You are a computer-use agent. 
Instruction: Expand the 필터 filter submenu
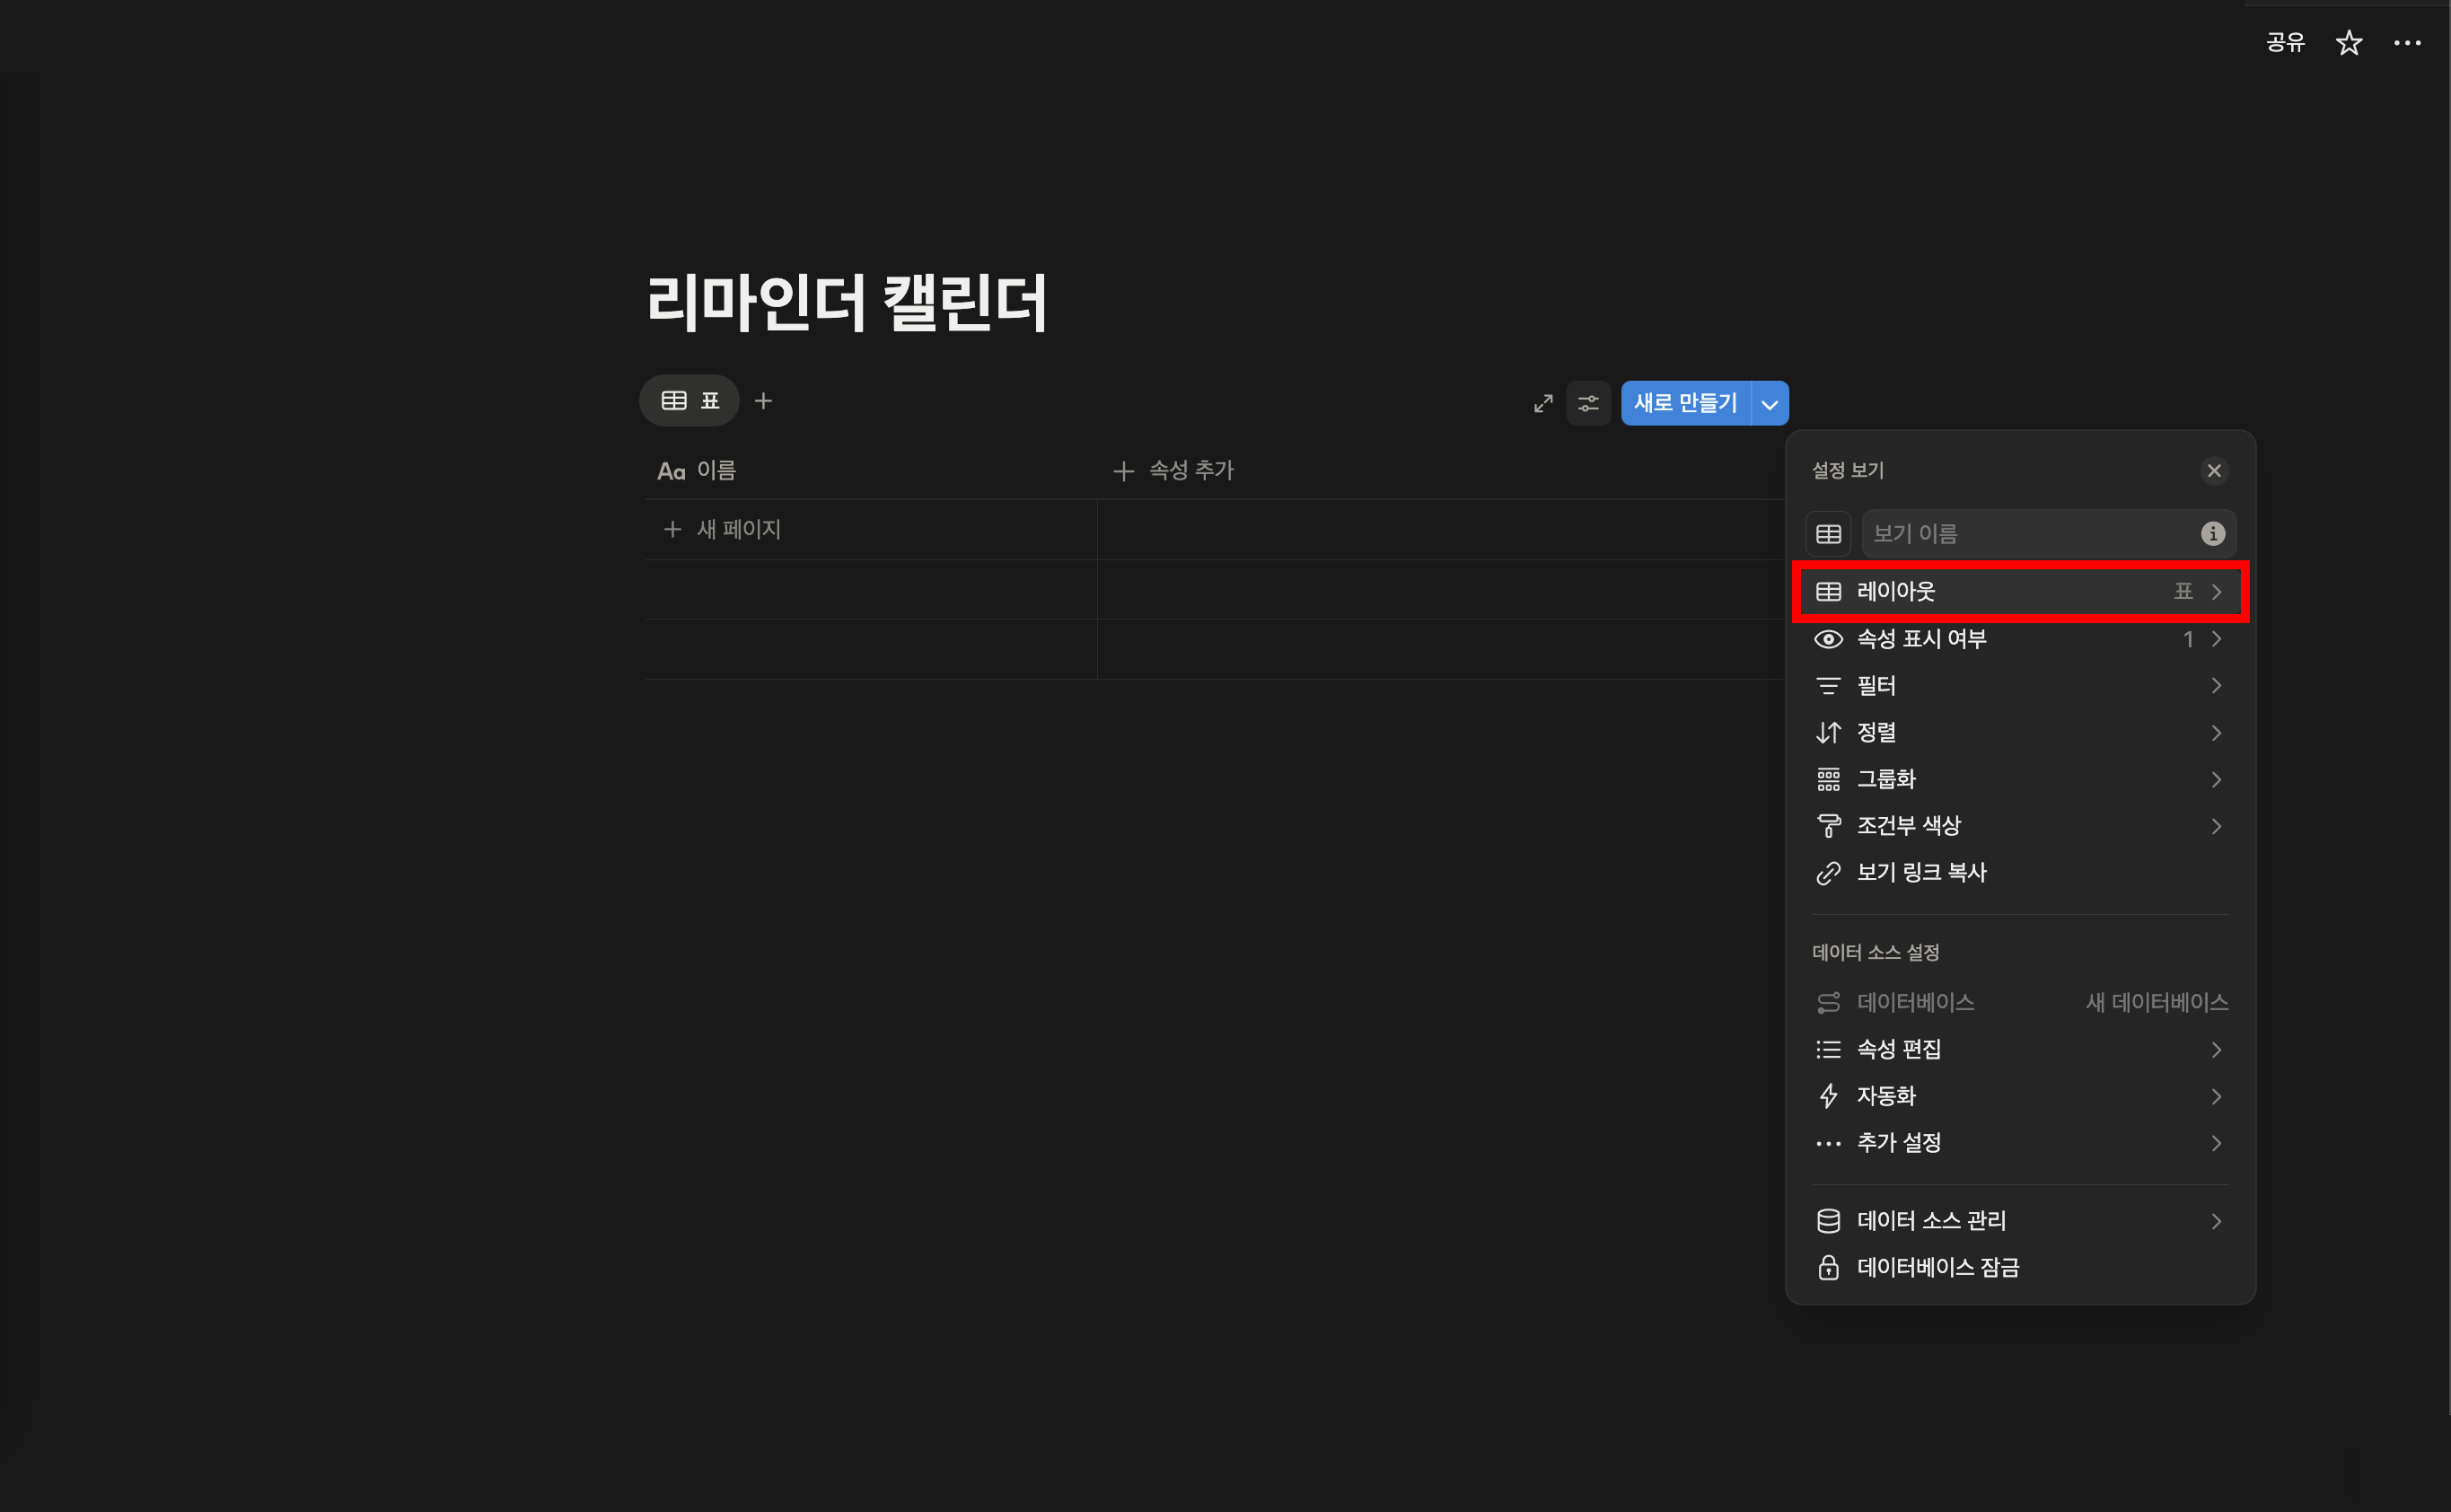click(2019, 686)
